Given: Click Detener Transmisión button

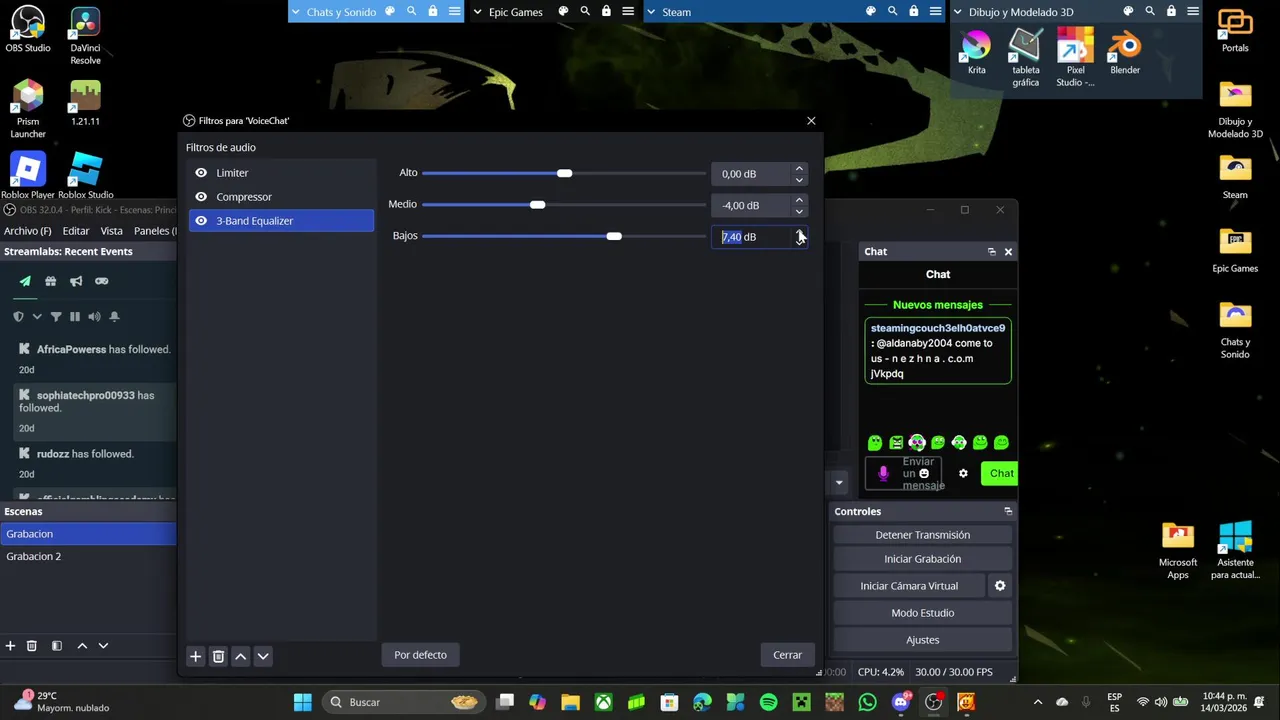Looking at the screenshot, I should click(x=922, y=535).
